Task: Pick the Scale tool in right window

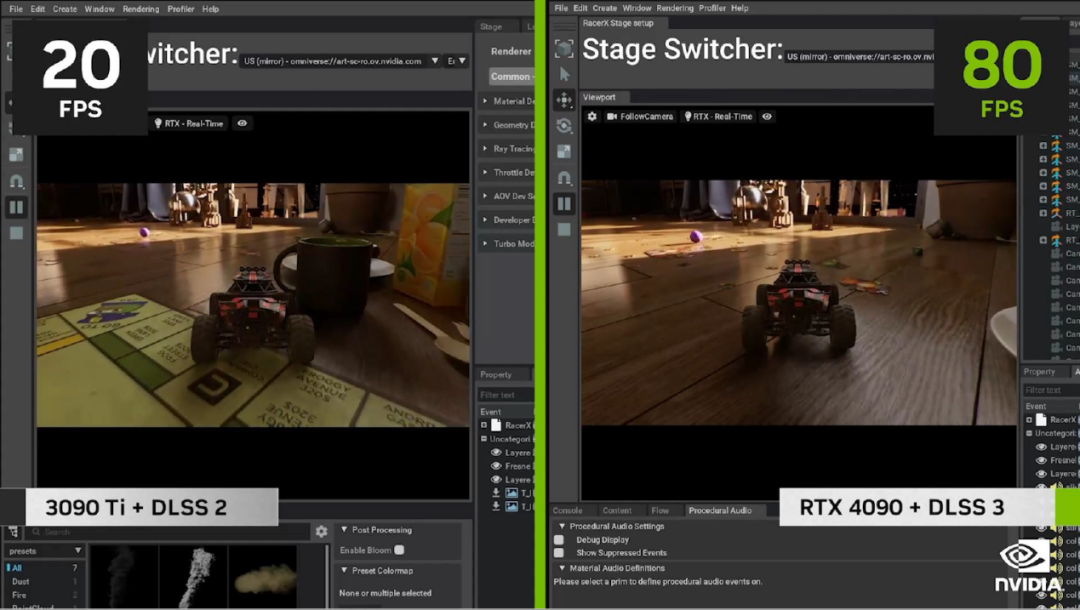Action: pyautogui.click(x=564, y=151)
